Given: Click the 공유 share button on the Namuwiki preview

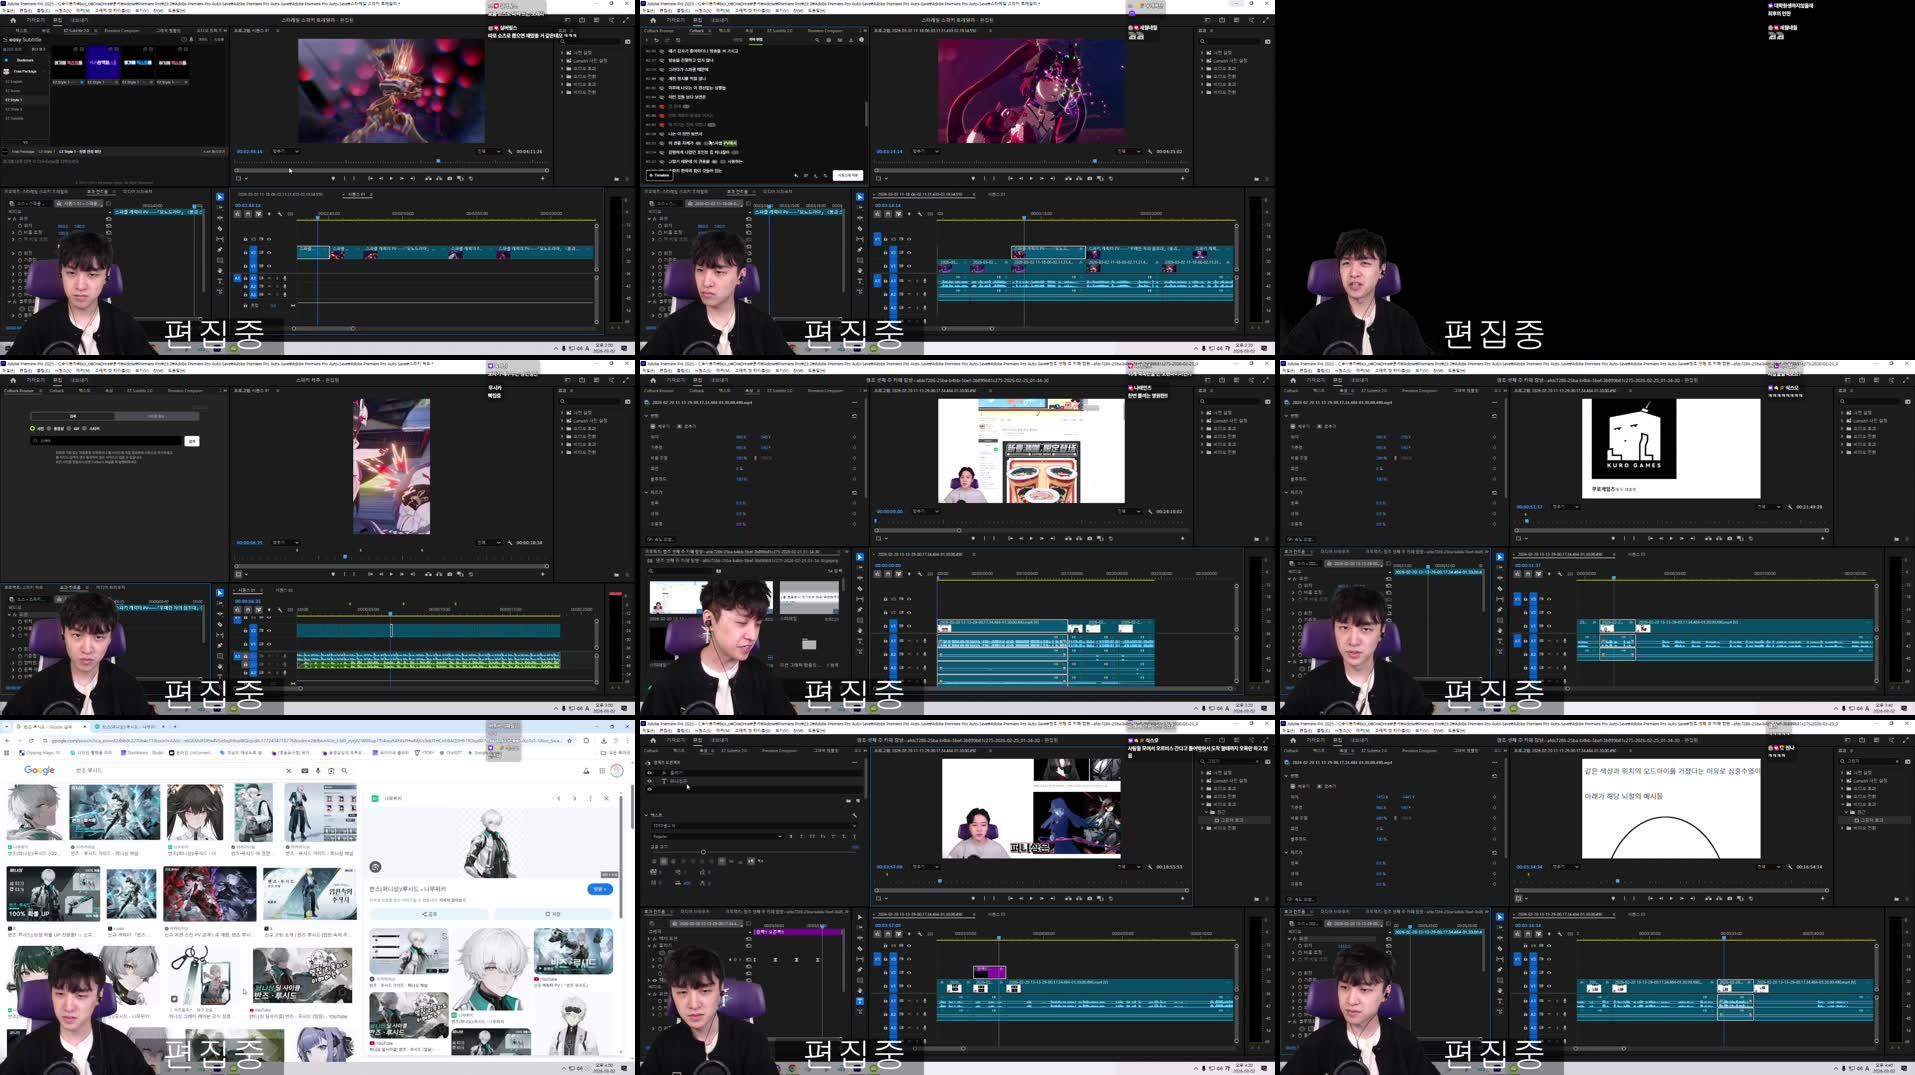Looking at the screenshot, I should tap(430, 914).
